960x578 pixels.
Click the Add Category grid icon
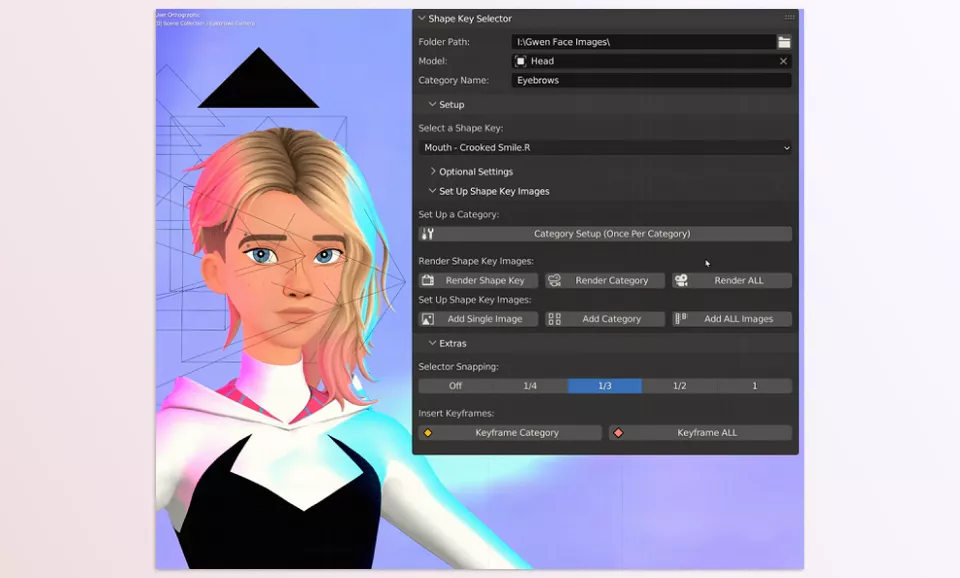[554, 319]
